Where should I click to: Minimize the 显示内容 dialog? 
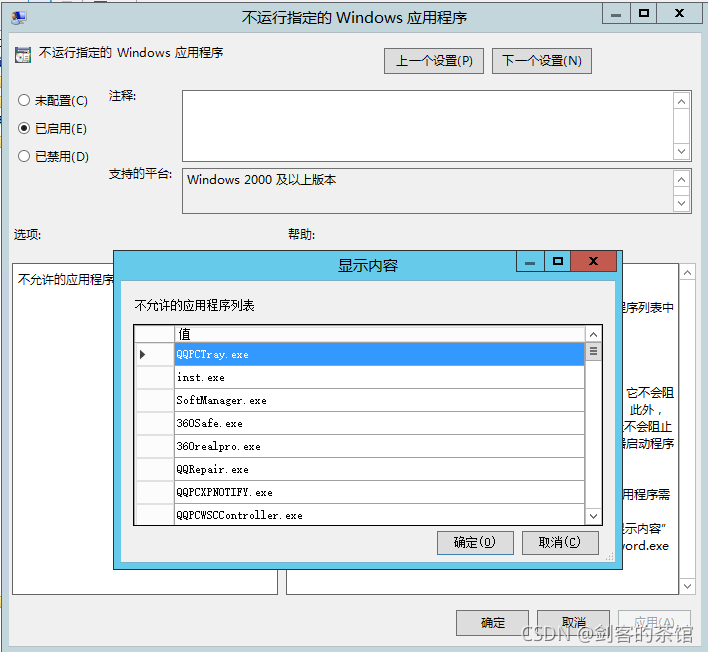(x=531, y=261)
